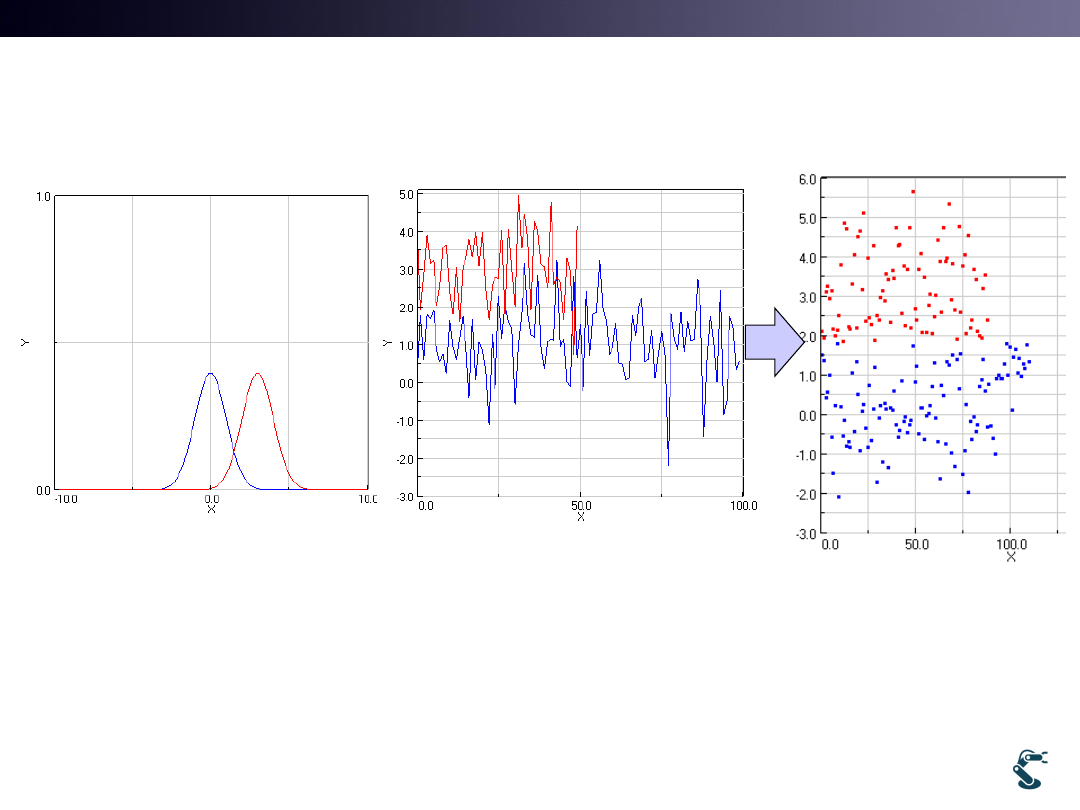Viewport: 1080px width, 810px height.
Task: Click the Y axis label of the middle line chart
Action: click(387, 343)
